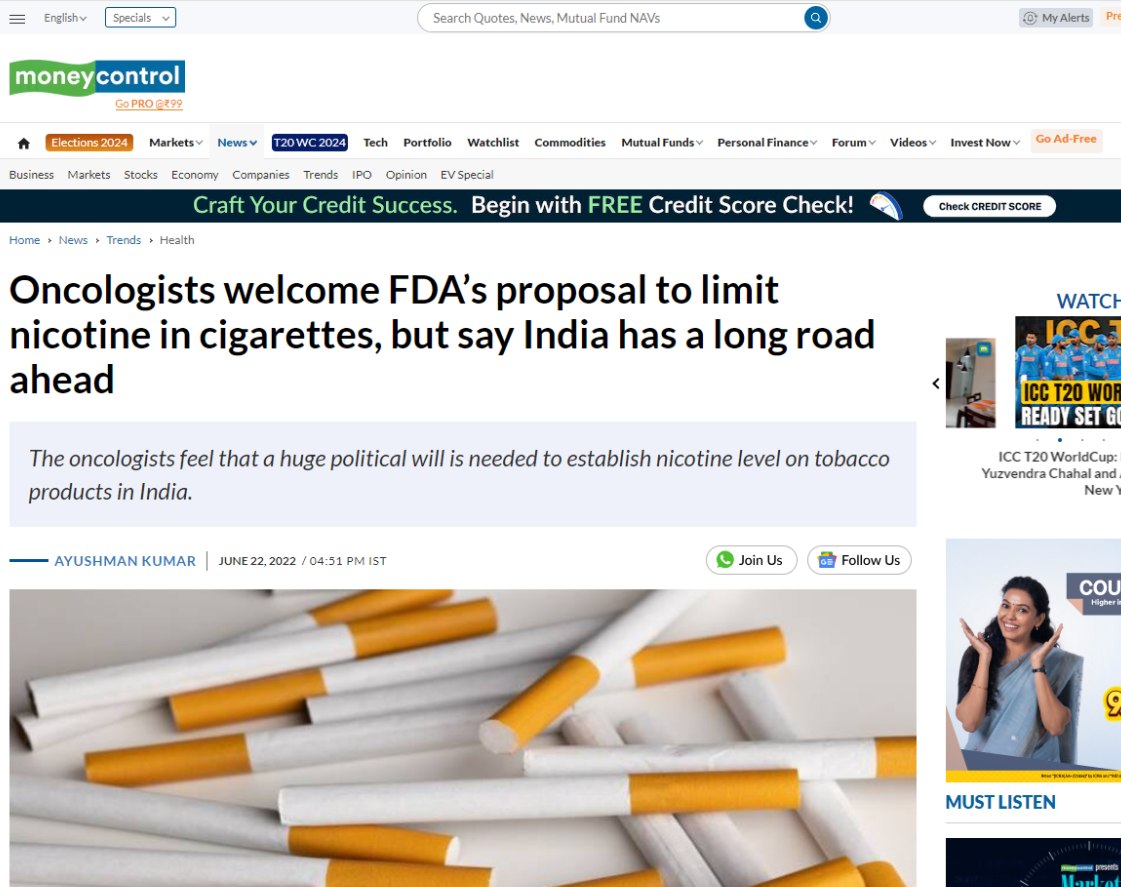
Task: Expand the Markets menu dropdown
Action: click(176, 142)
